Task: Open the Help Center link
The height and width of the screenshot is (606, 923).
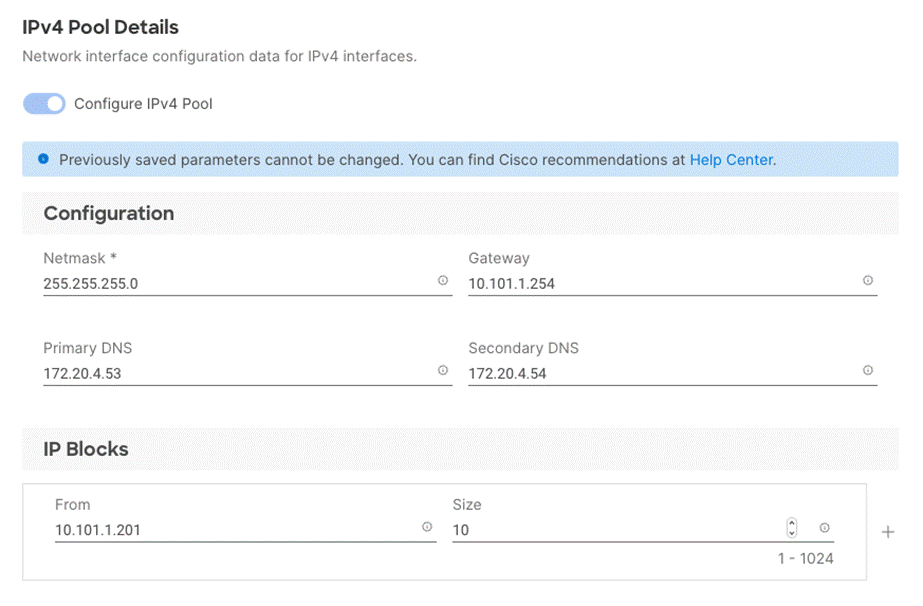Action: (x=731, y=159)
